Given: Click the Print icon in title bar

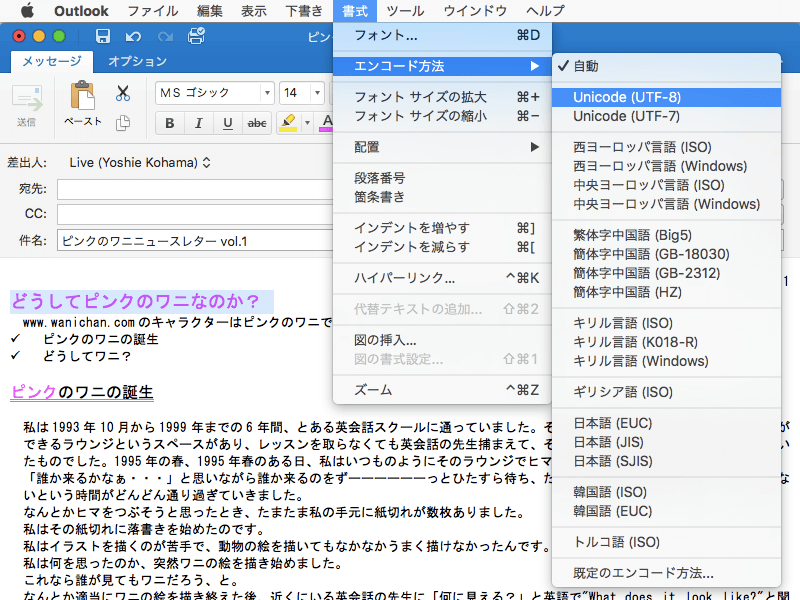Looking at the screenshot, I should click(x=196, y=36).
